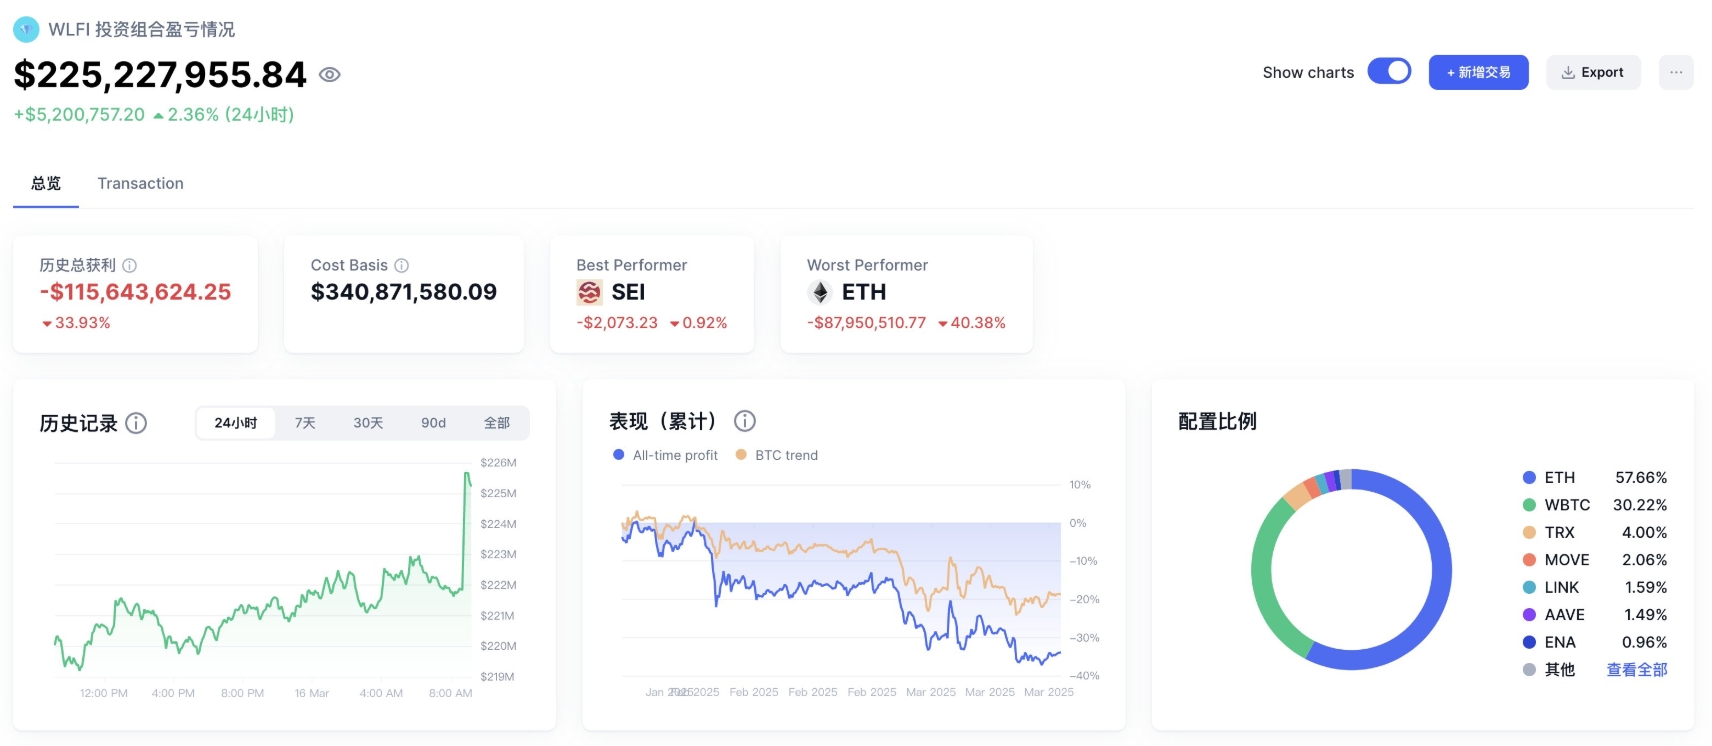Screen dimensions: 1712x746
Task: Click the WBTC green legend dot
Action: click(1529, 505)
